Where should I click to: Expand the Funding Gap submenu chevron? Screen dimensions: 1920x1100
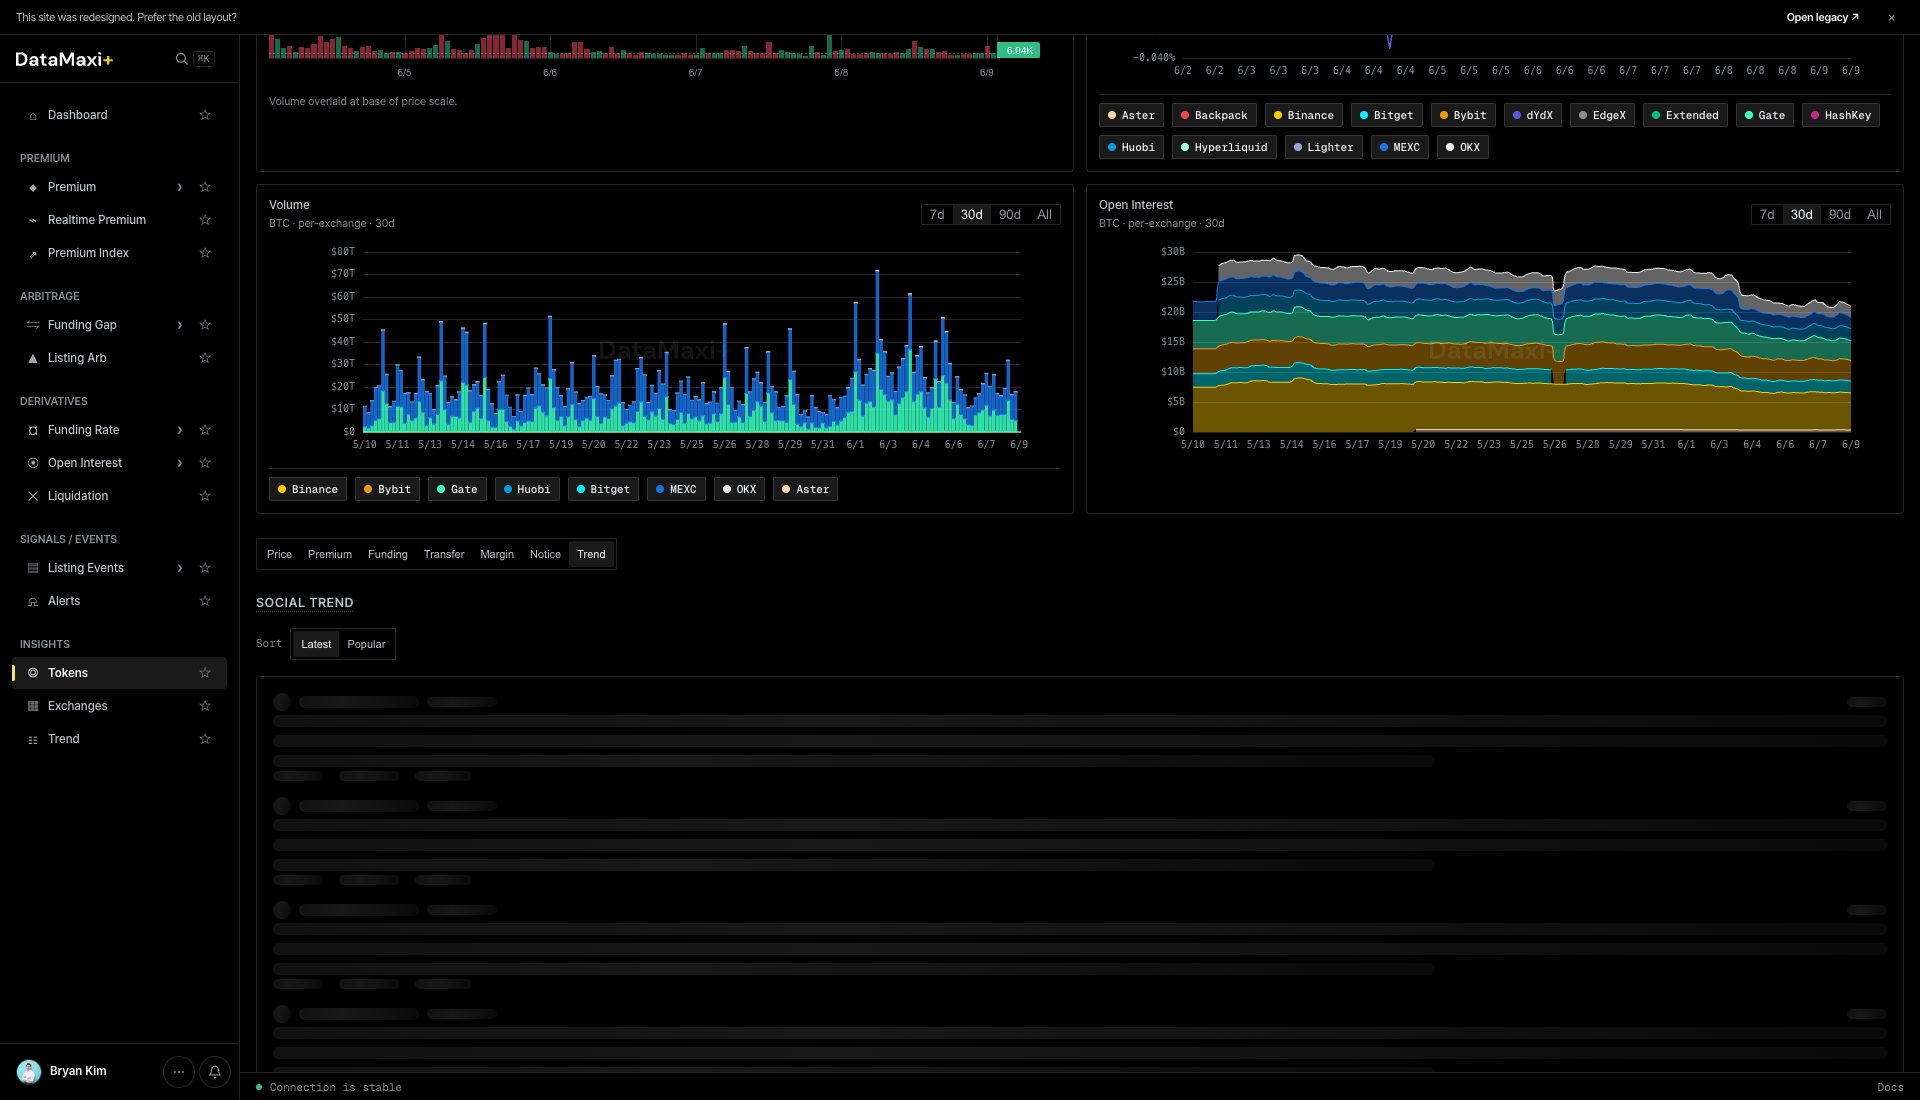pyautogui.click(x=180, y=325)
